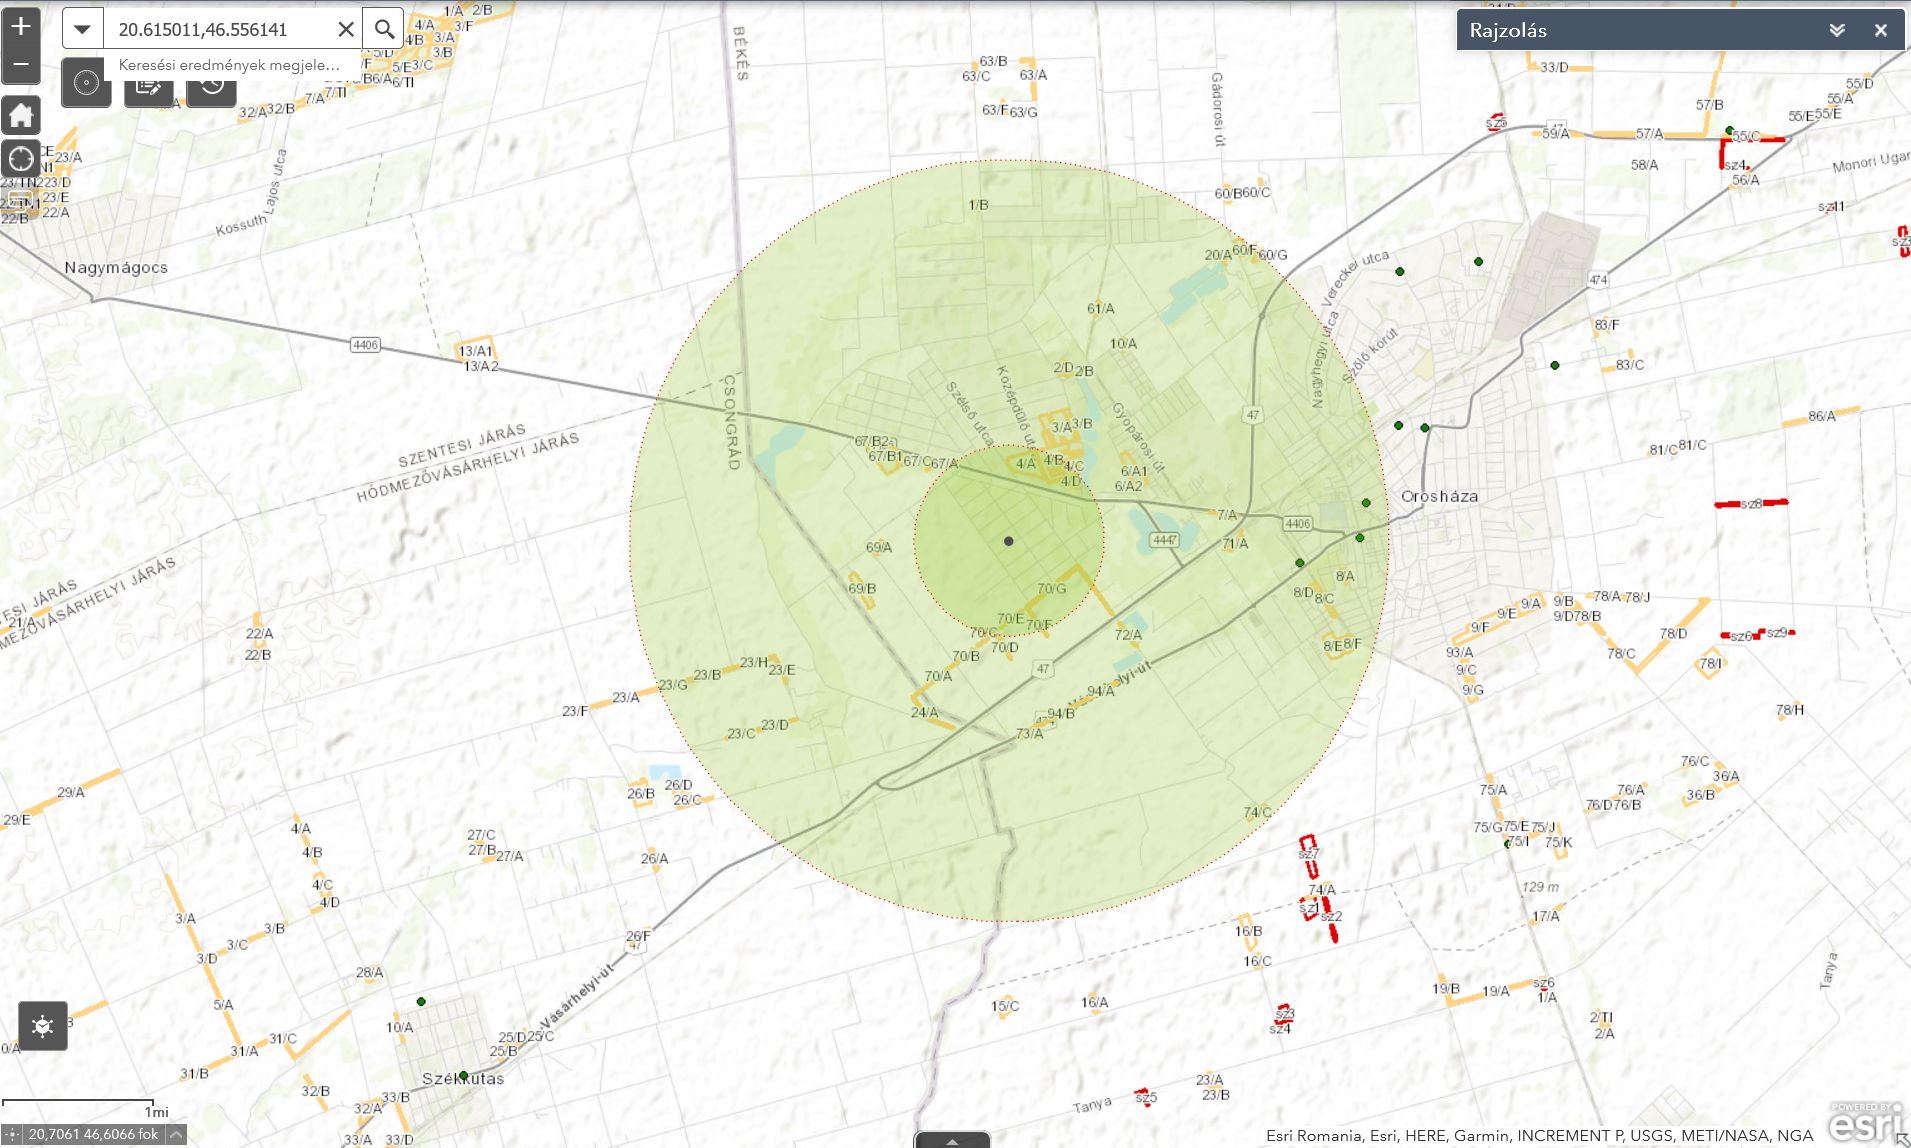Screen dimensions: 1911x1148
Task: Click the search coordinates input field
Action: pyautogui.click(x=220, y=29)
